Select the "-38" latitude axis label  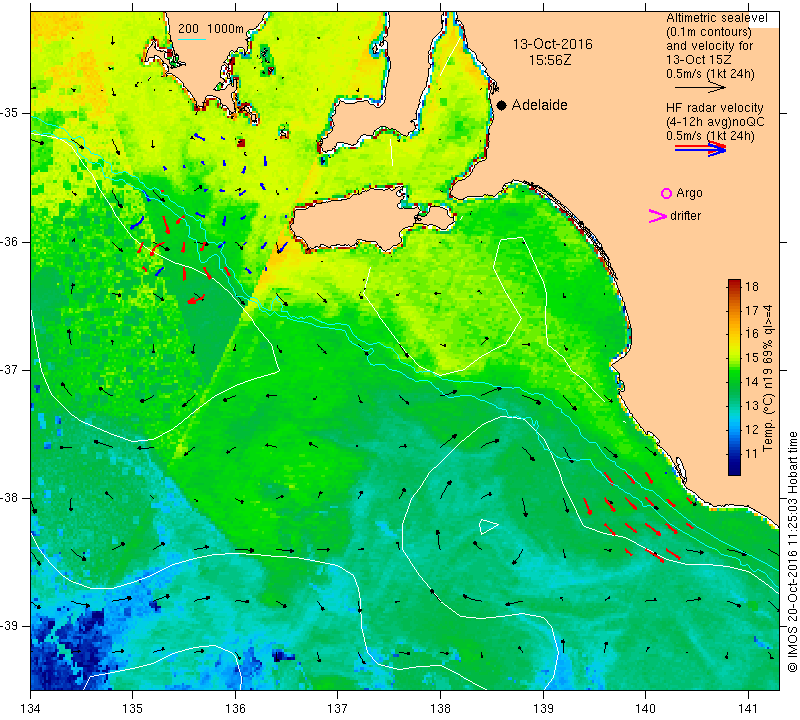click(x=9, y=498)
